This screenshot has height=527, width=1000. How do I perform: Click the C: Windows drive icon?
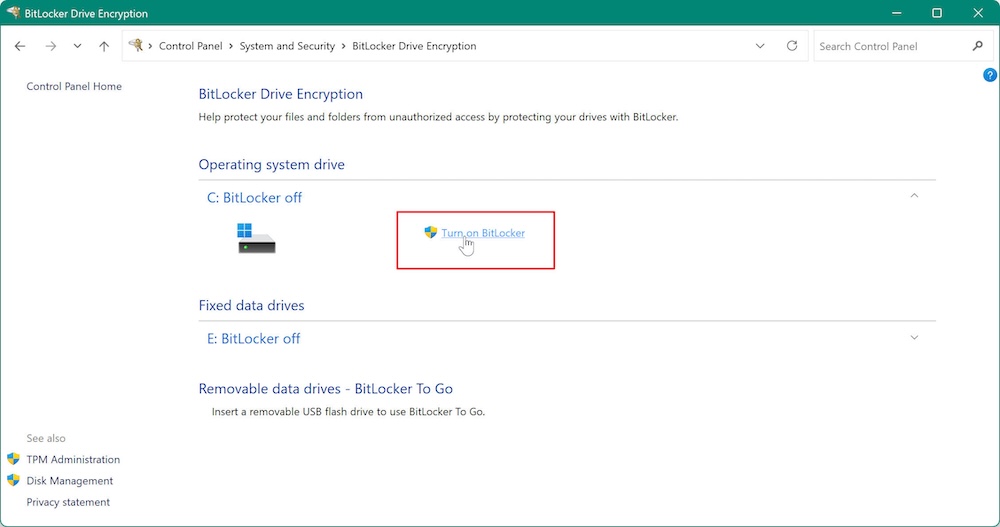(256, 238)
